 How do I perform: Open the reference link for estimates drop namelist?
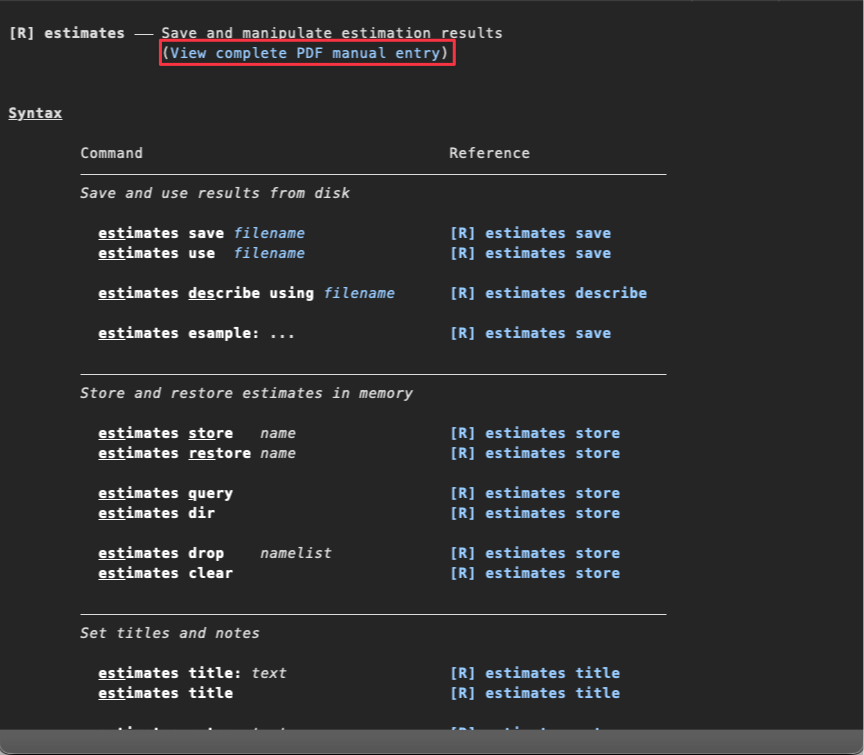pyautogui.click(x=534, y=553)
